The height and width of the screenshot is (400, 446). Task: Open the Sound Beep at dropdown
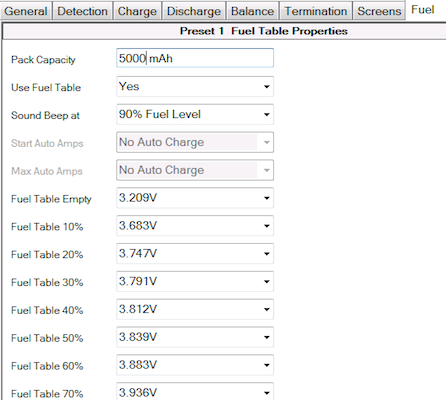pos(195,114)
